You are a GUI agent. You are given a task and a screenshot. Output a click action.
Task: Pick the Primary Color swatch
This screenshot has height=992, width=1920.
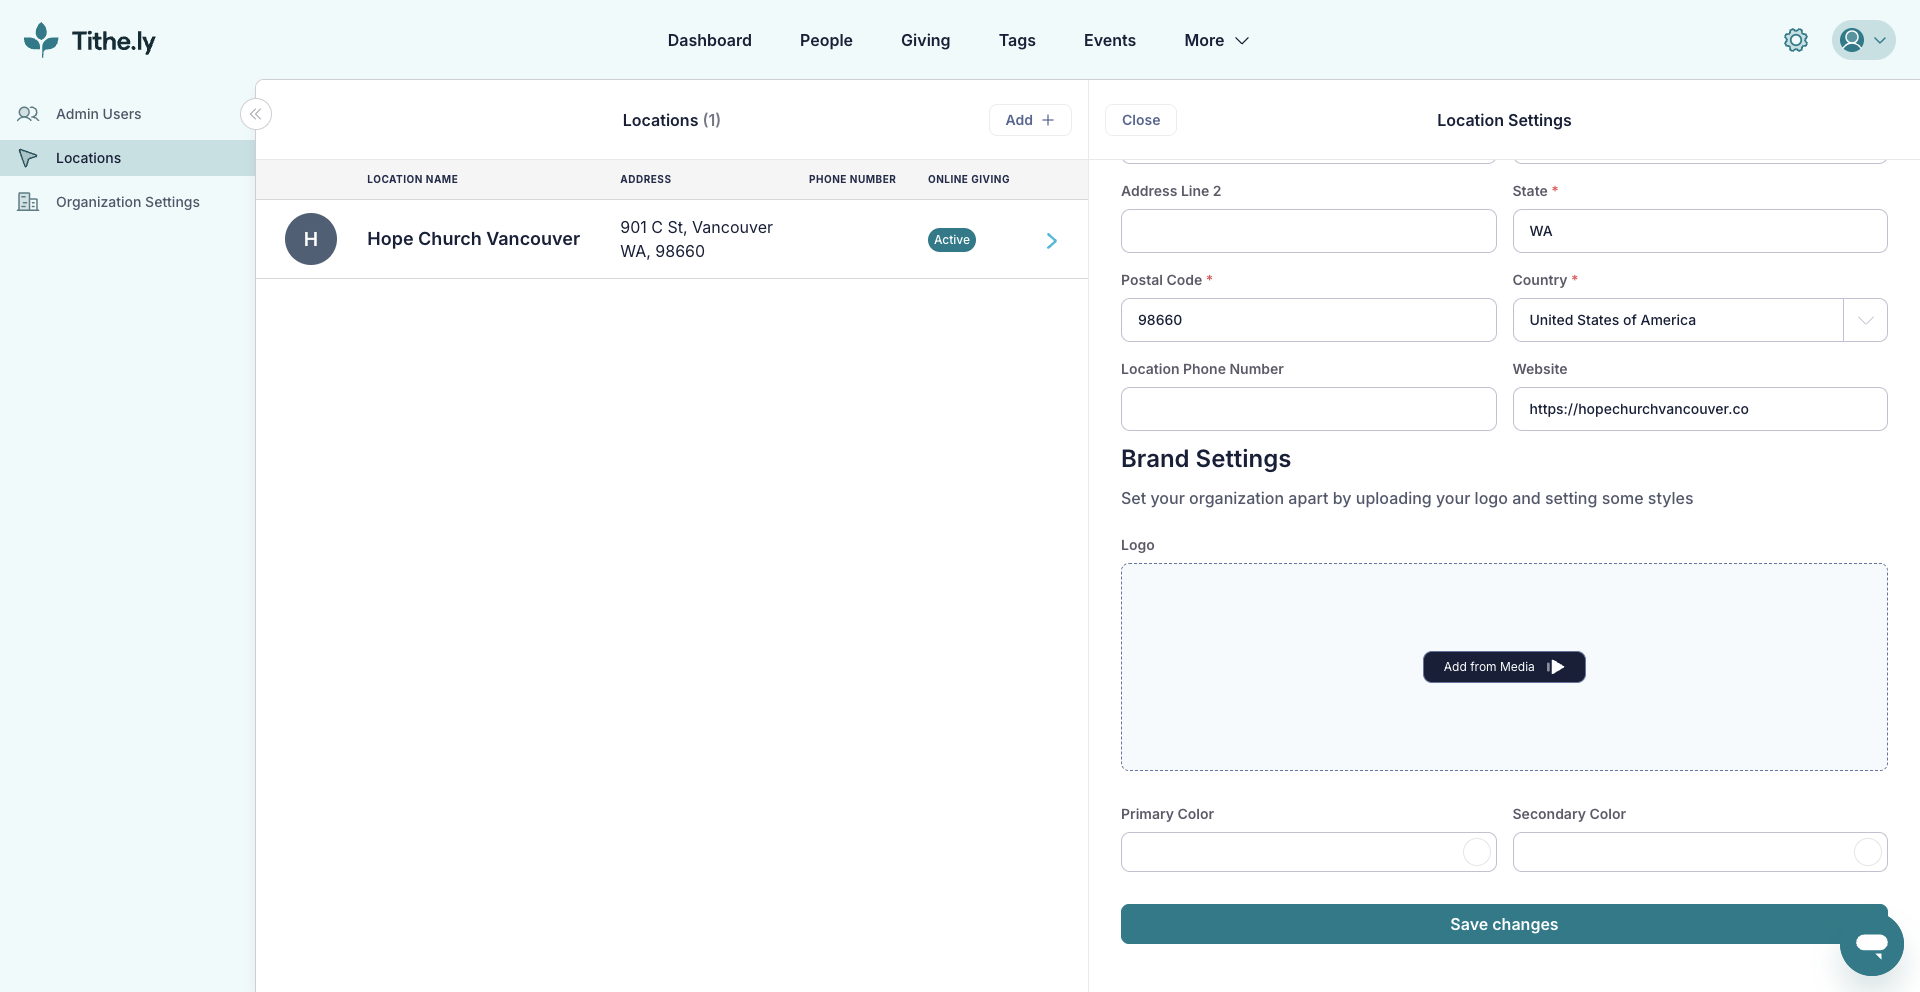(x=1476, y=852)
